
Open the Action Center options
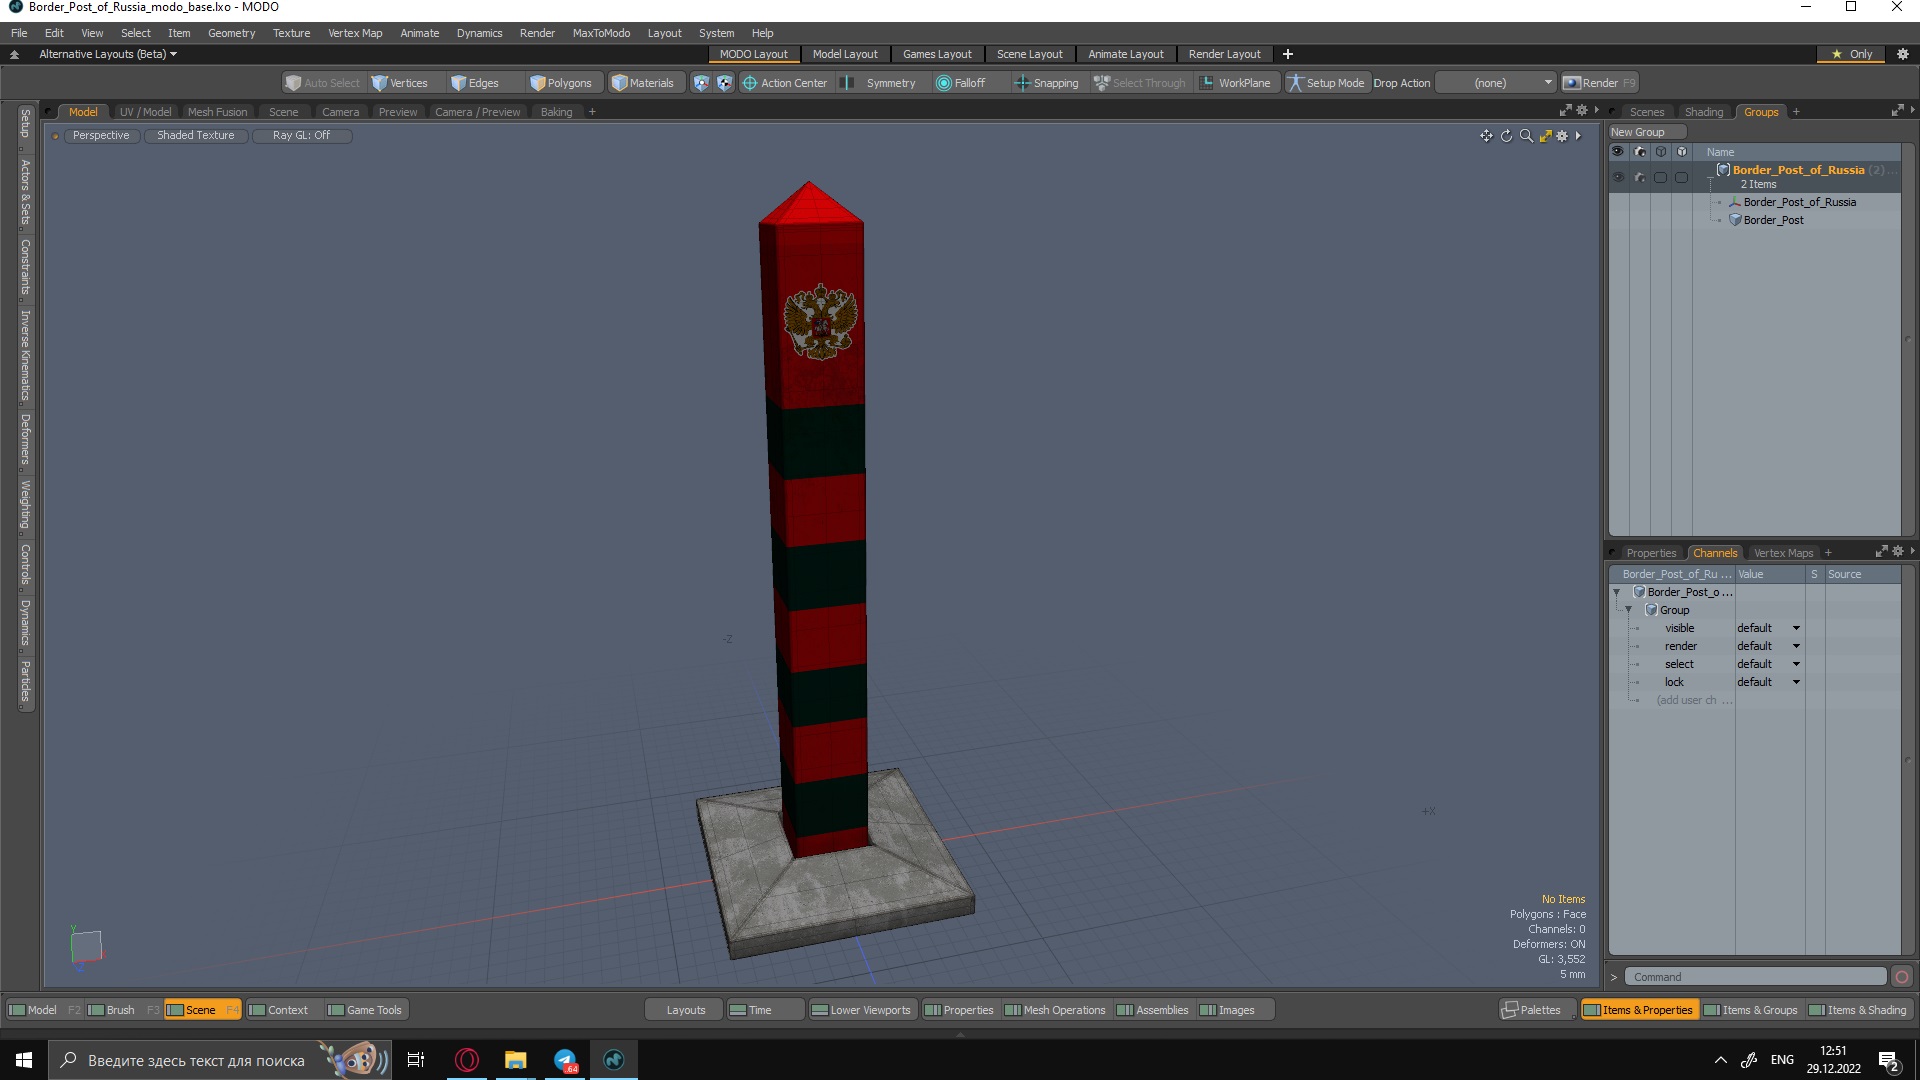tap(785, 83)
